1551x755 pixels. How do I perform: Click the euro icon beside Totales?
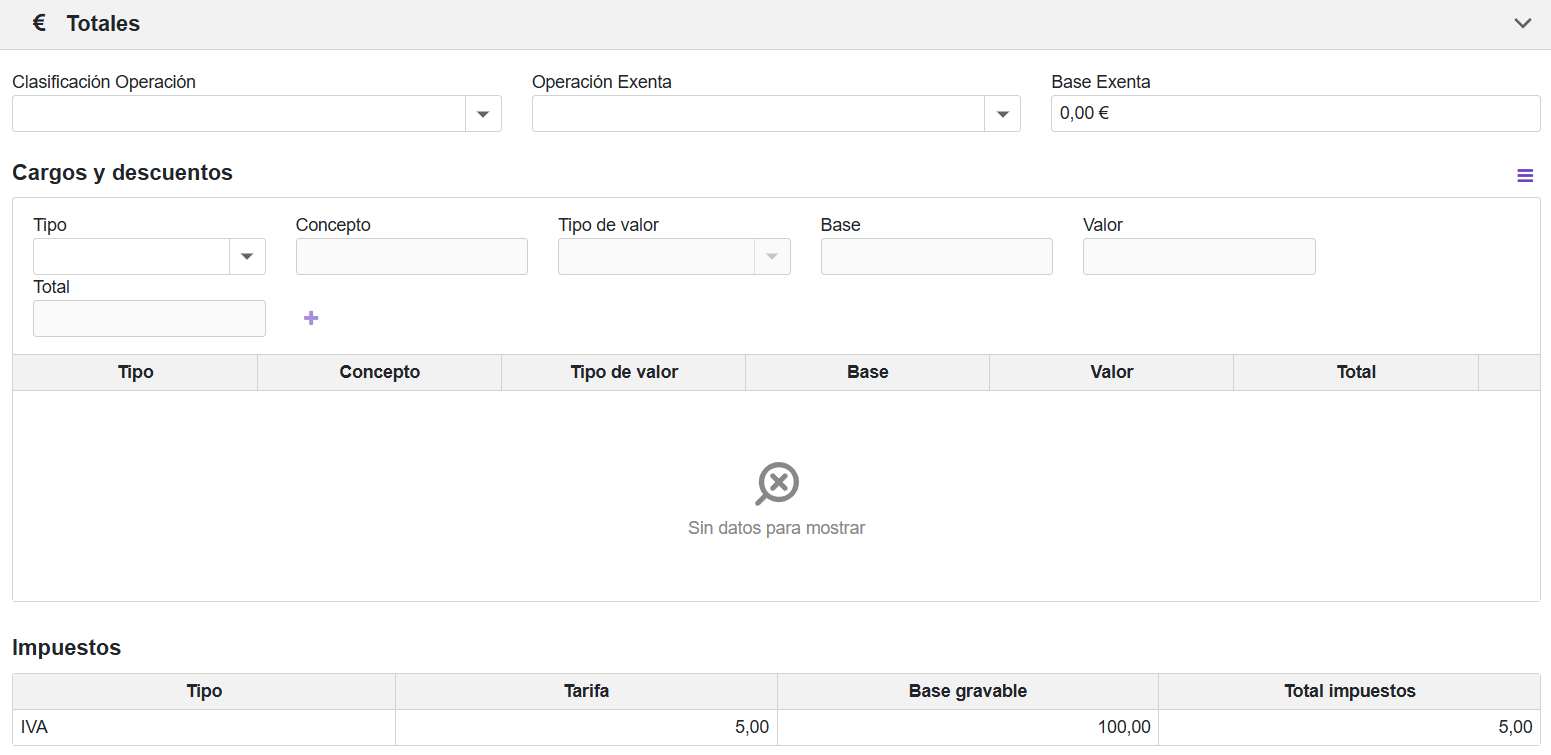39,23
